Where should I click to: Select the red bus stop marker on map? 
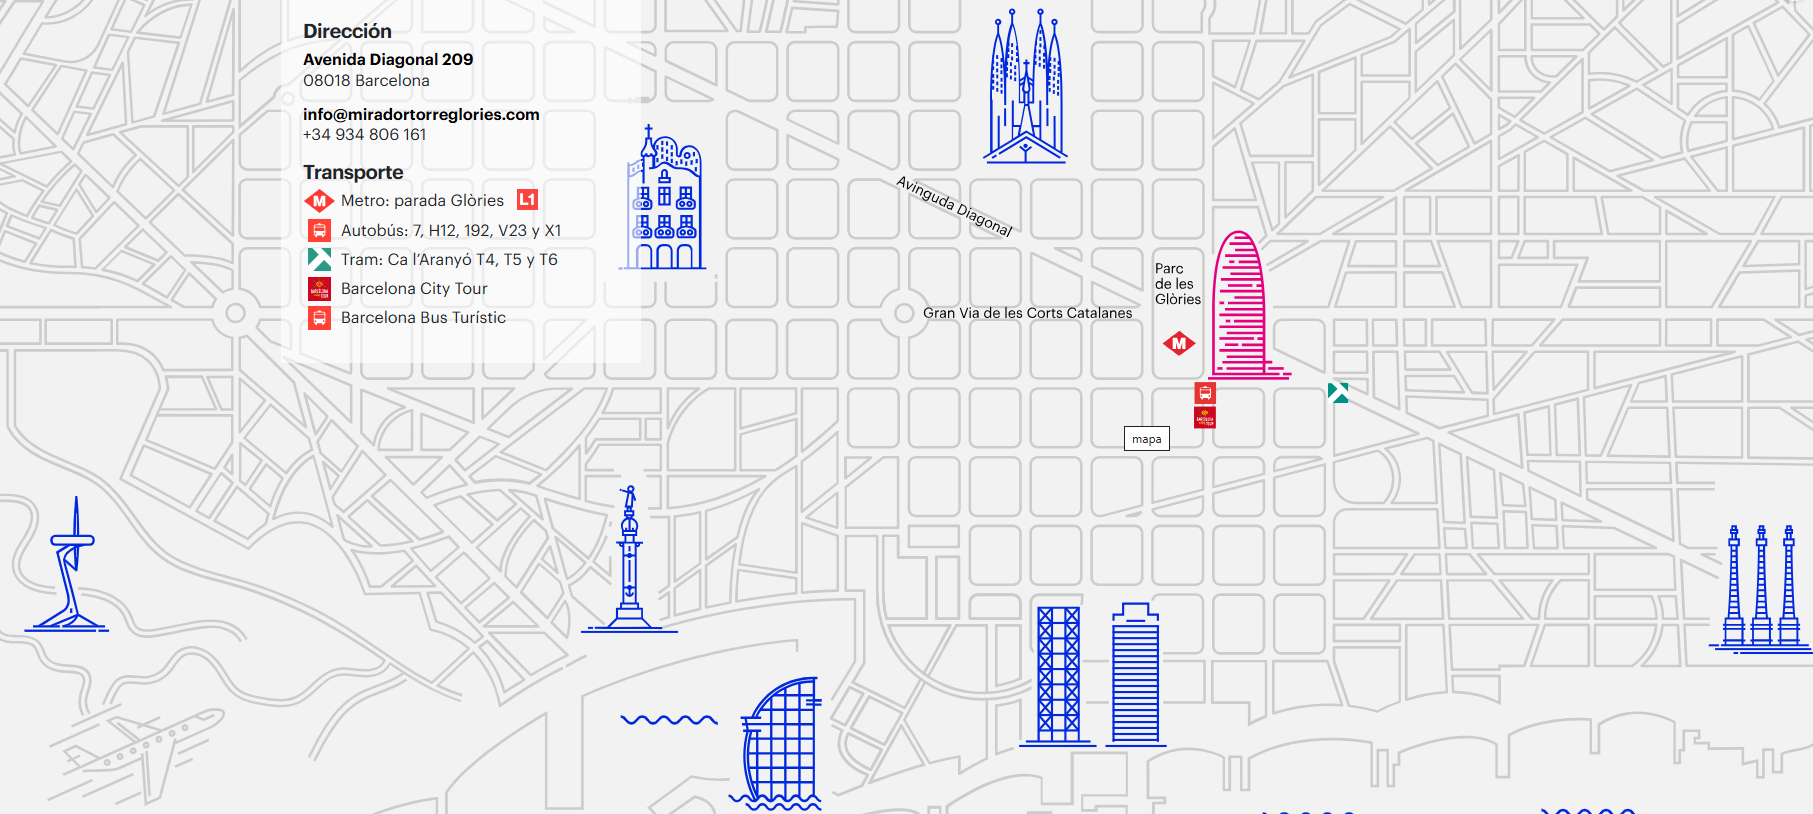click(x=1205, y=393)
